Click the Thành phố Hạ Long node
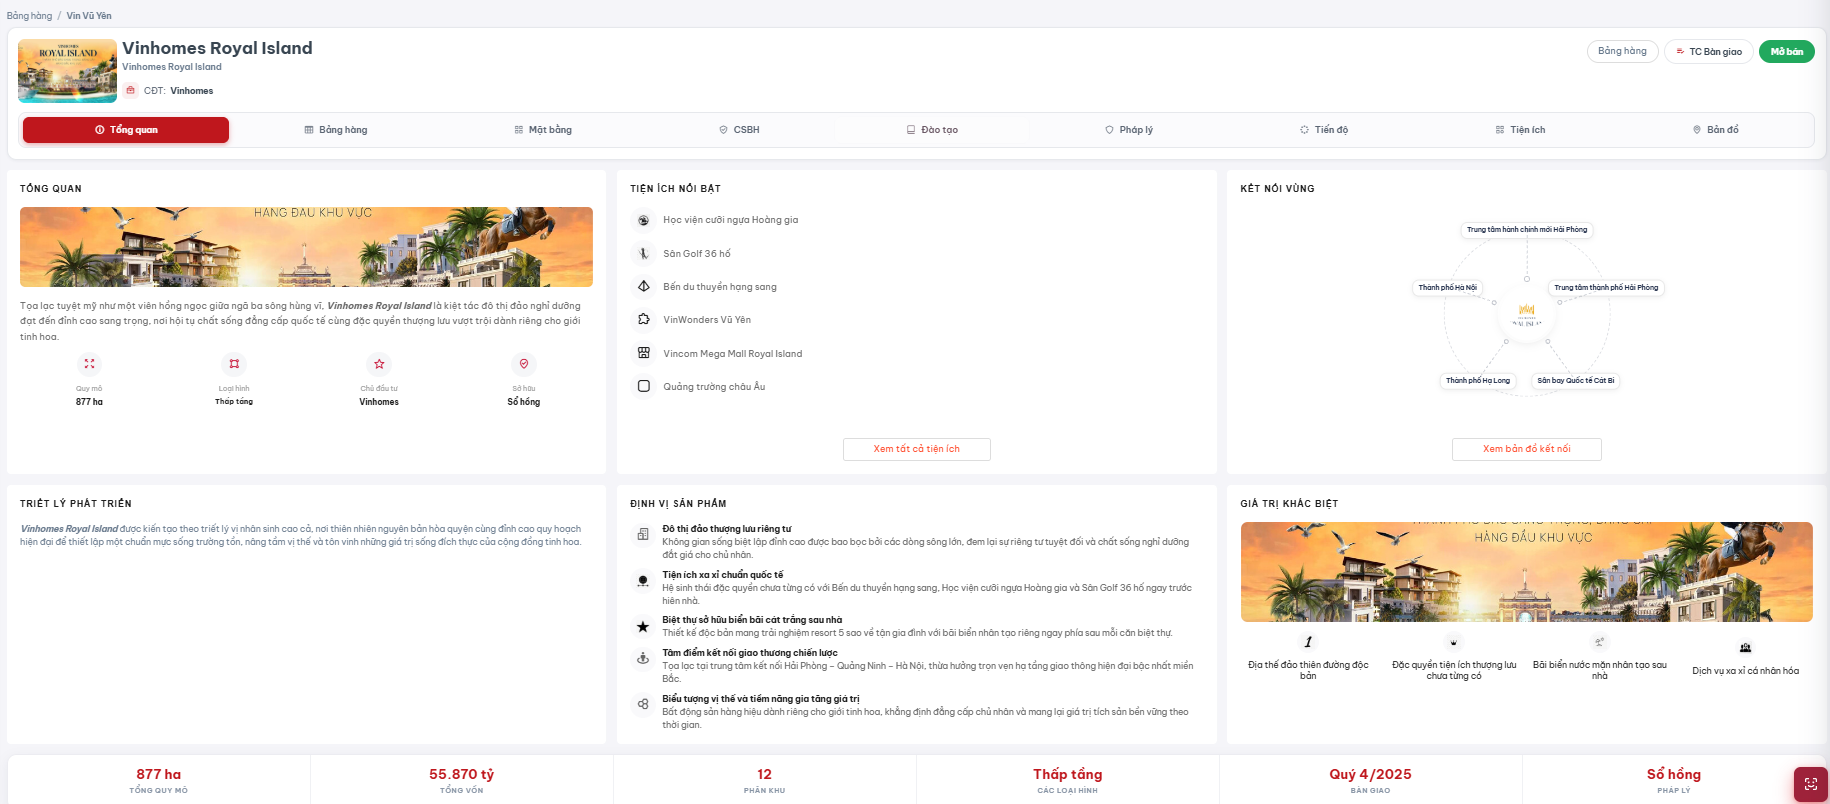Screen dimensions: 1830x804 click(x=1478, y=381)
